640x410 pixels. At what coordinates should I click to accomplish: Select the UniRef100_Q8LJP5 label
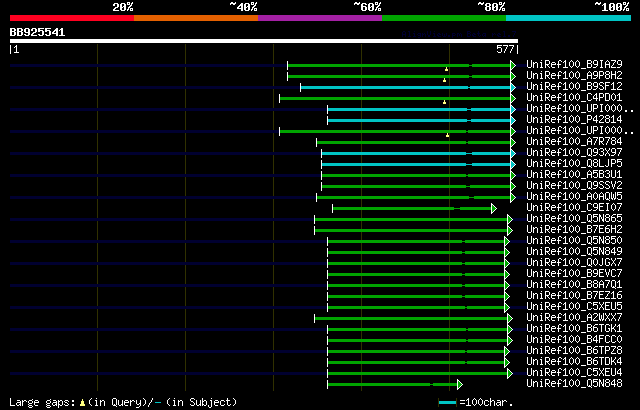coord(574,164)
